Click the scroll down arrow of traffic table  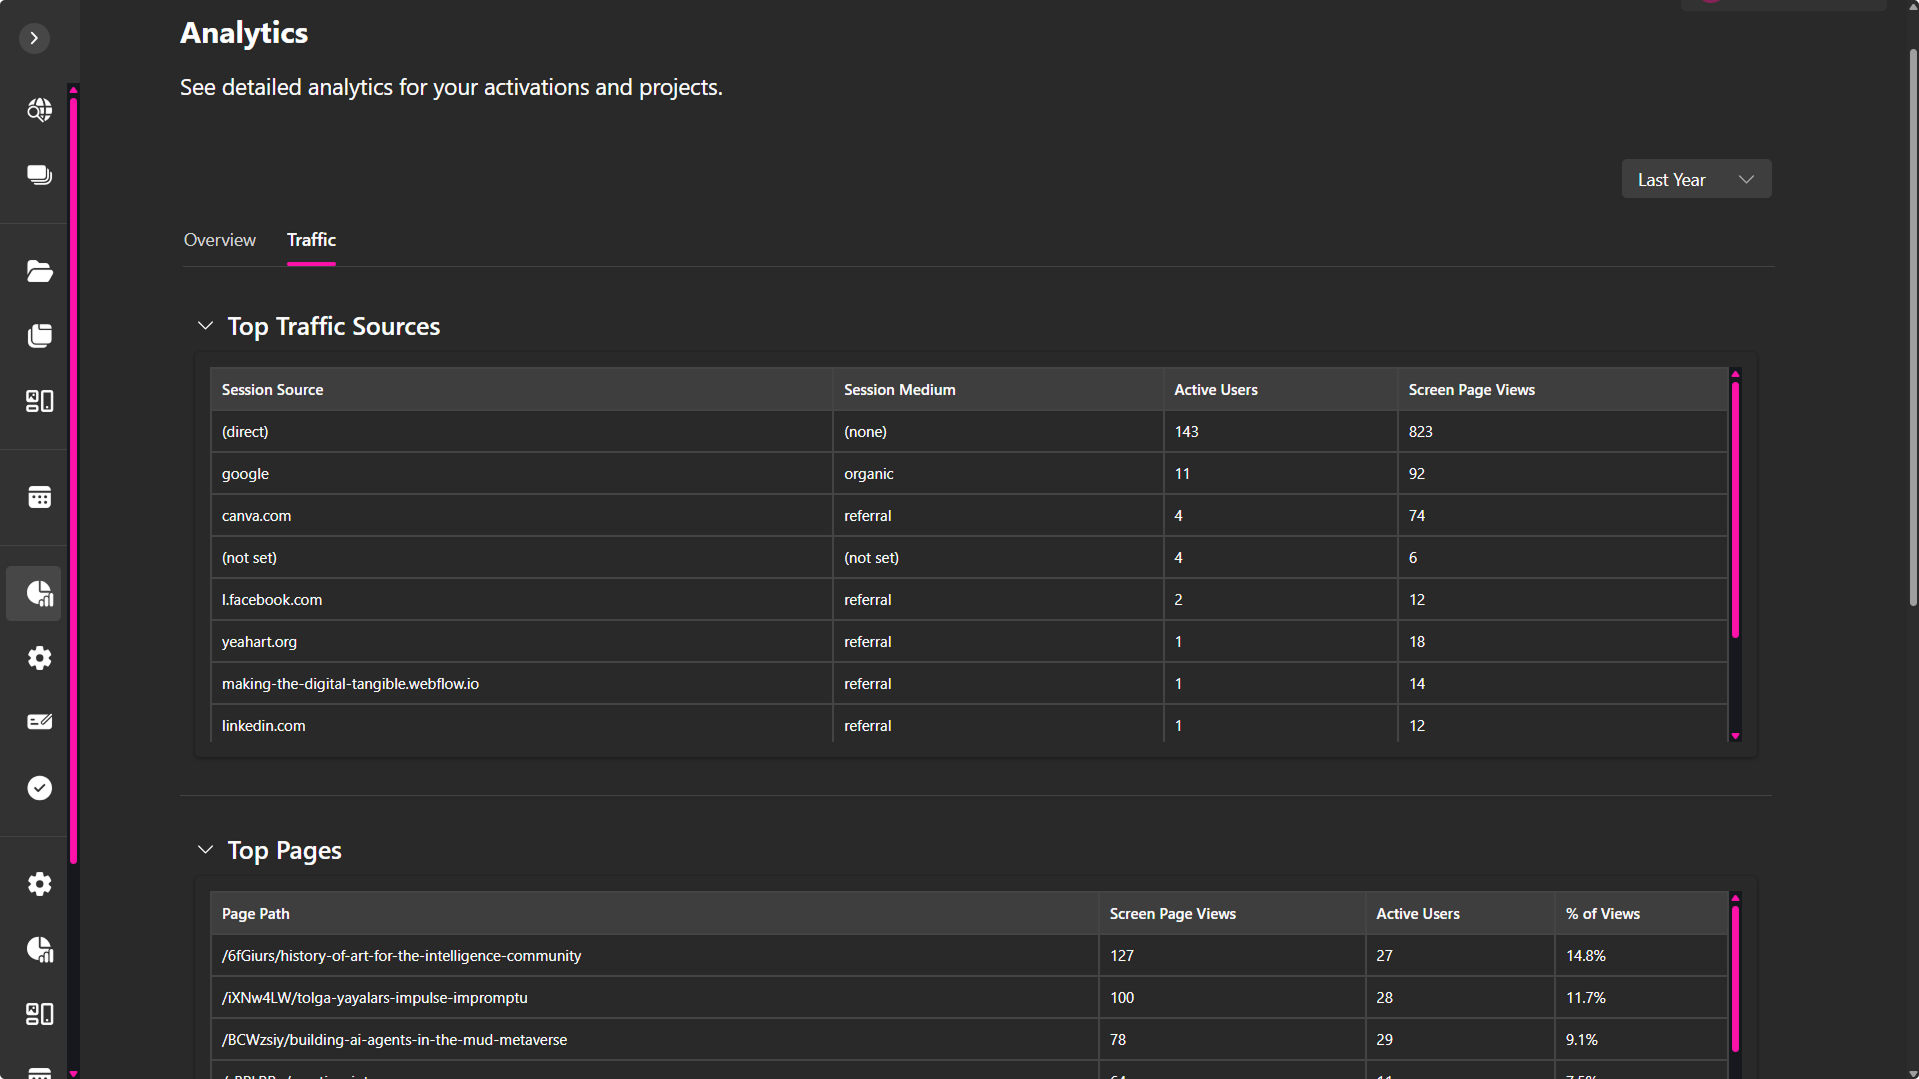[1735, 736]
